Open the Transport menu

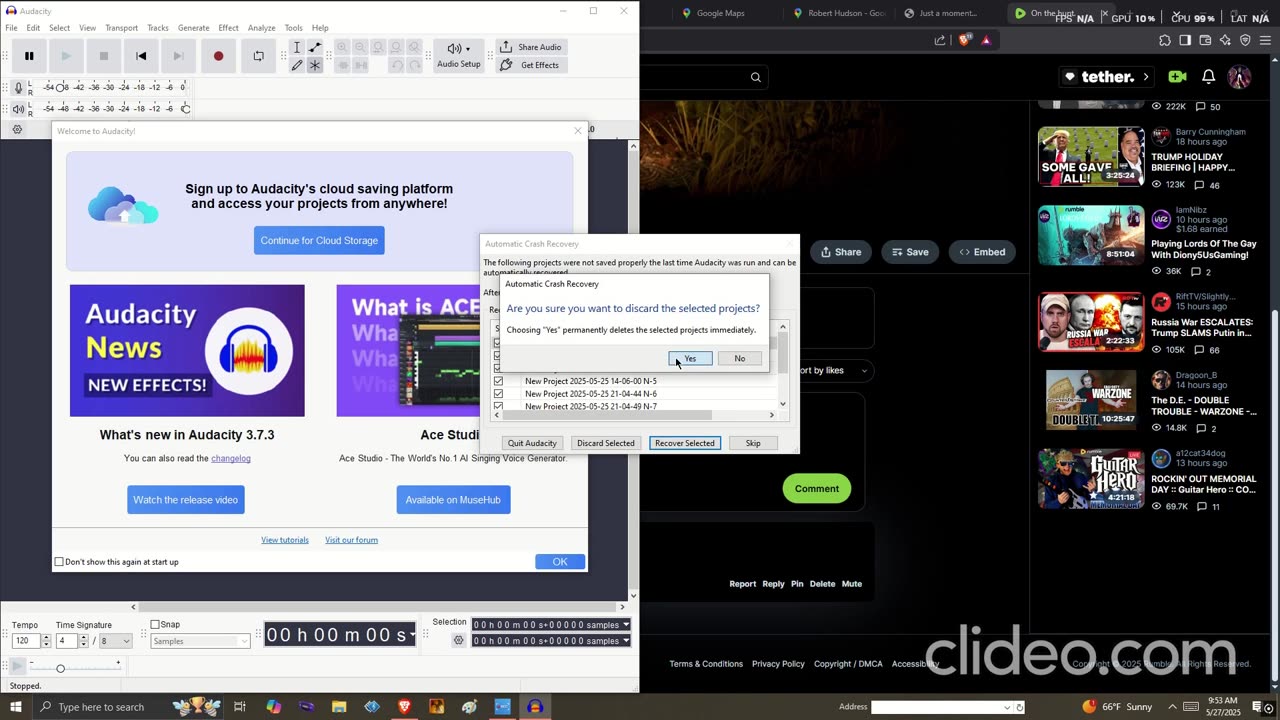[x=121, y=28]
